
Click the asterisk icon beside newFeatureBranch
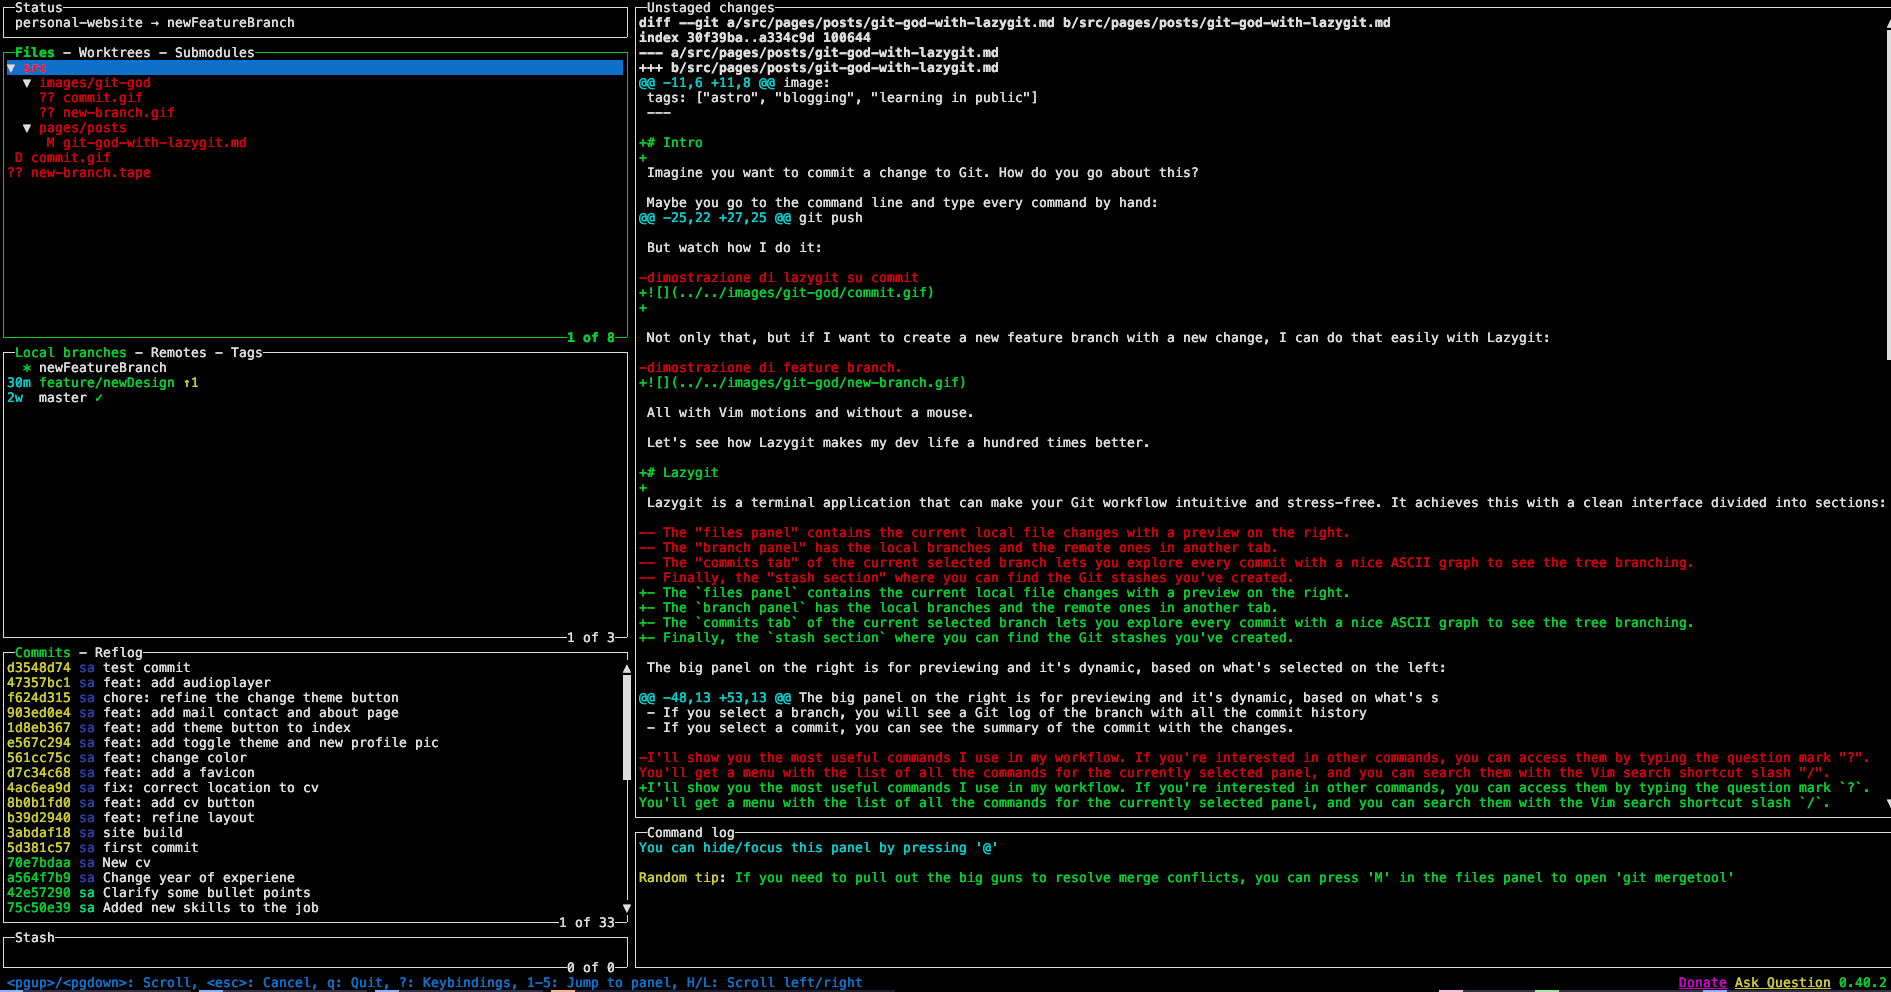click(27, 368)
